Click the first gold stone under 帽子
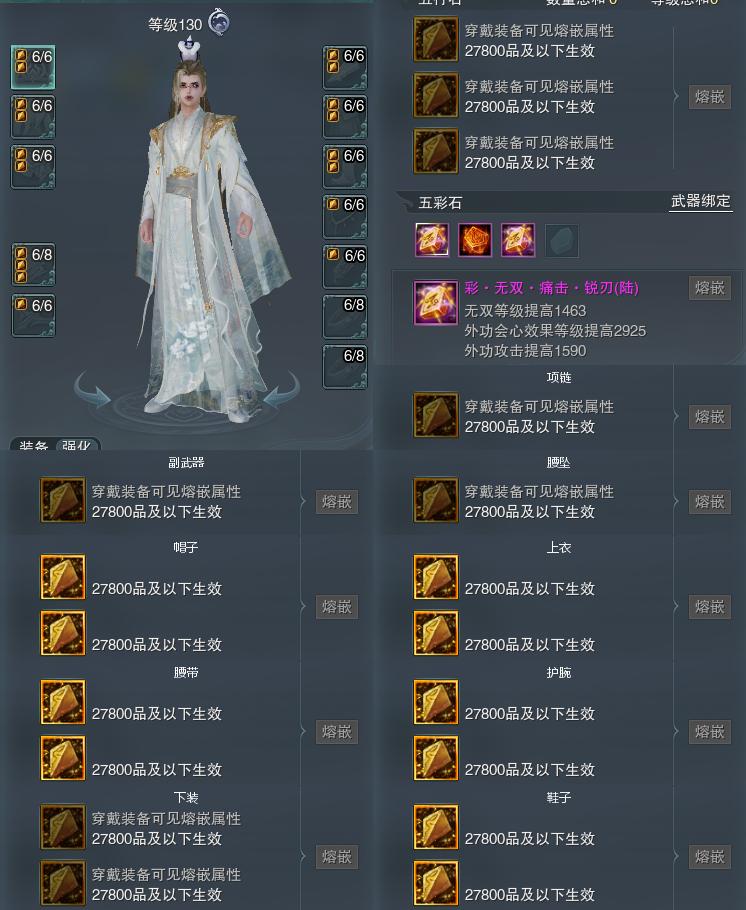 point(63,577)
